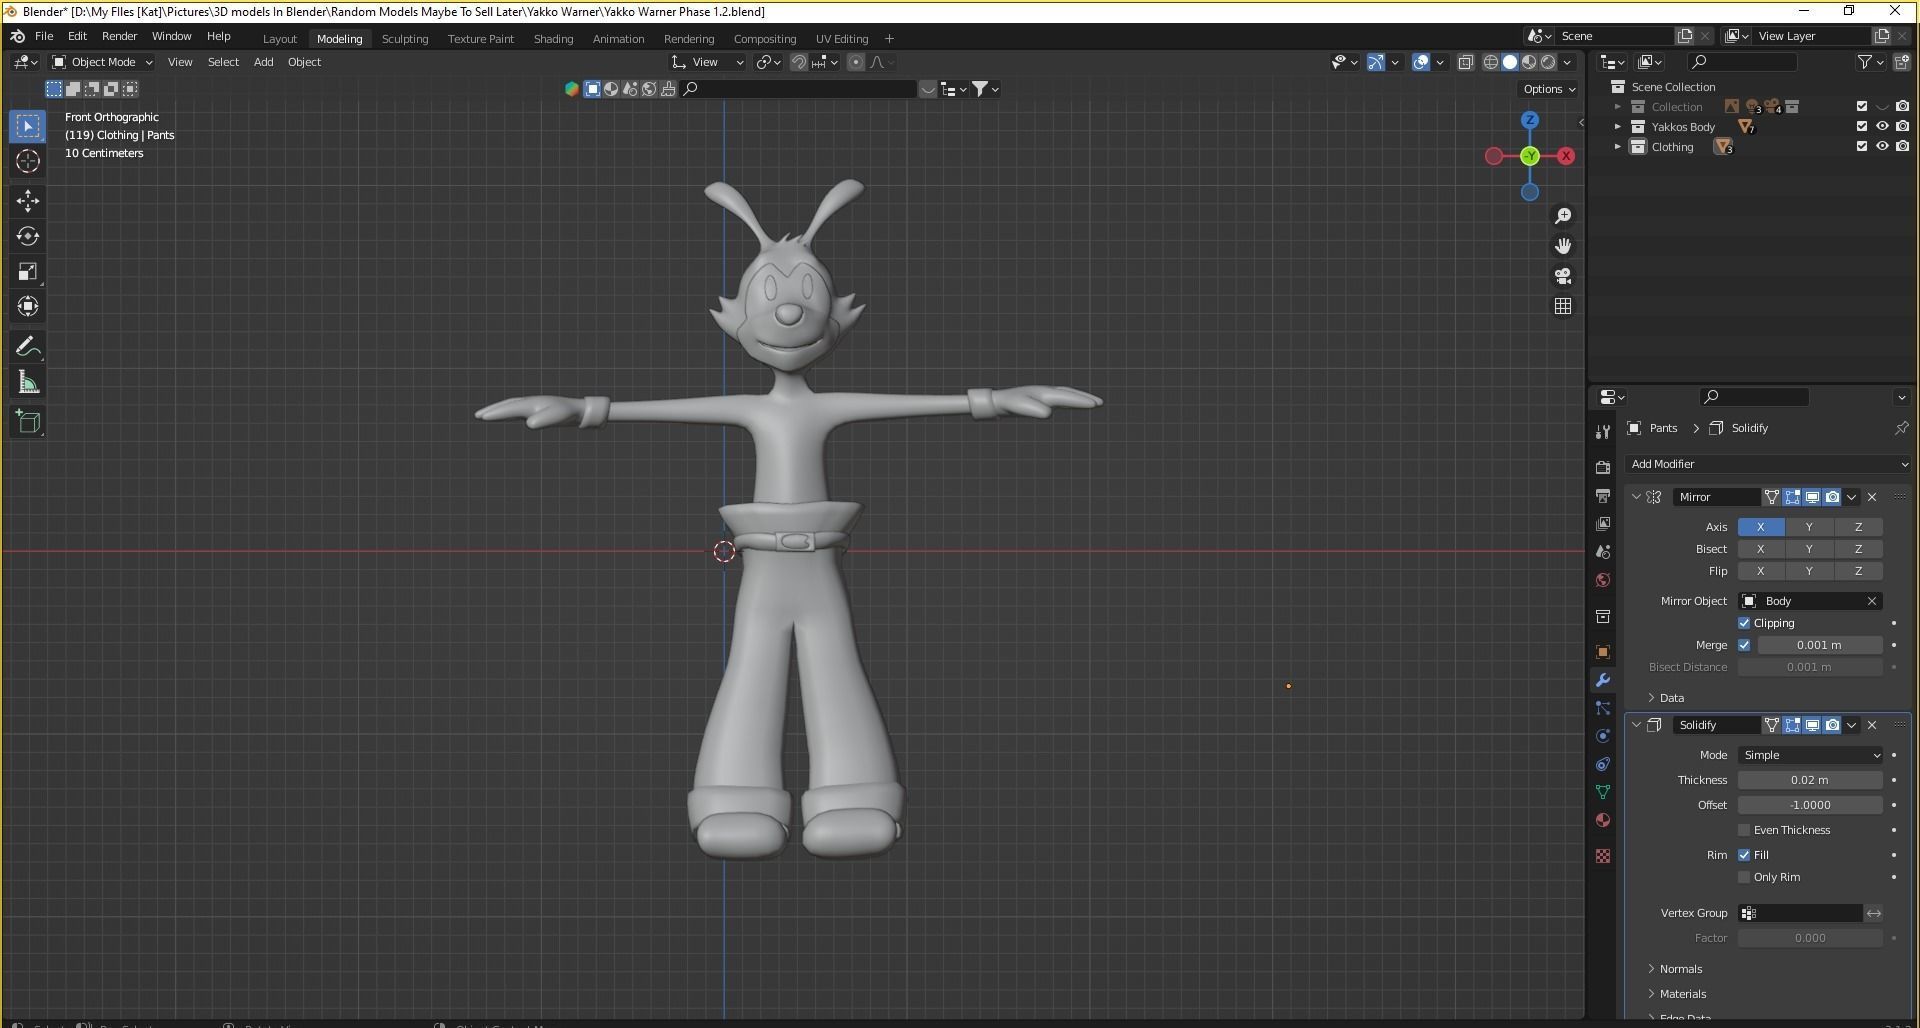Click Solidify Offset value field

1810,805
